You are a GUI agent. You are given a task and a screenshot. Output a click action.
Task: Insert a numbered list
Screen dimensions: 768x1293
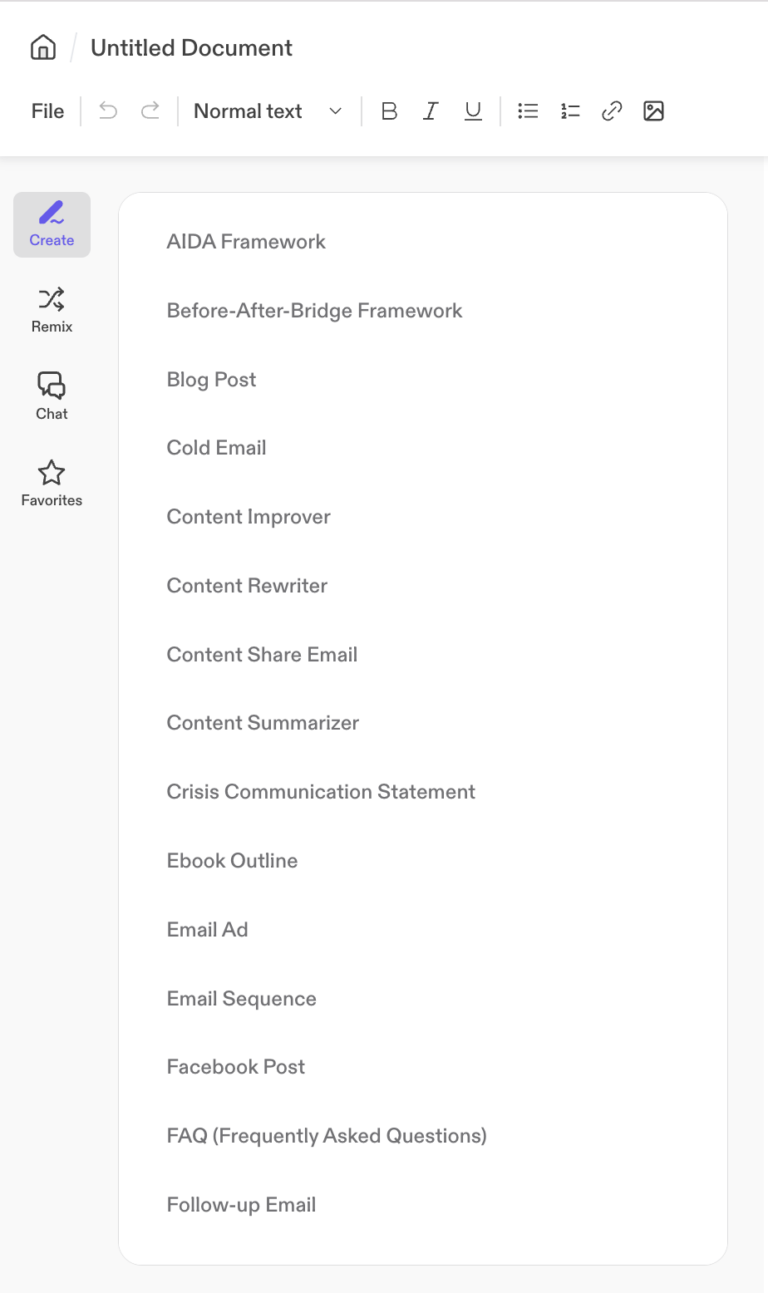click(570, 111)
